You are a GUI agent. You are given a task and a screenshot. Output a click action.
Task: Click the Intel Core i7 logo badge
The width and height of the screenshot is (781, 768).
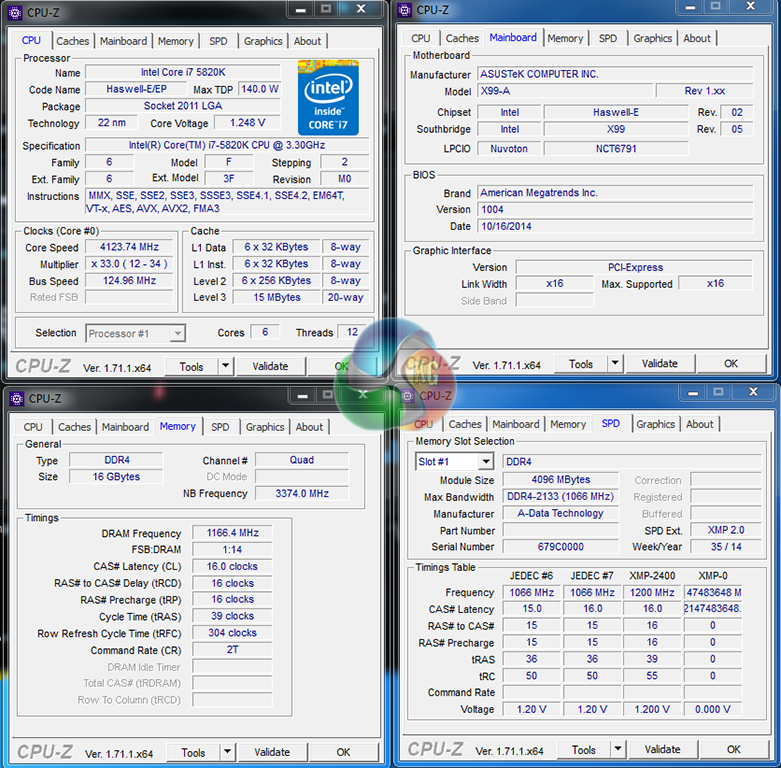click(x=328, y=98)
